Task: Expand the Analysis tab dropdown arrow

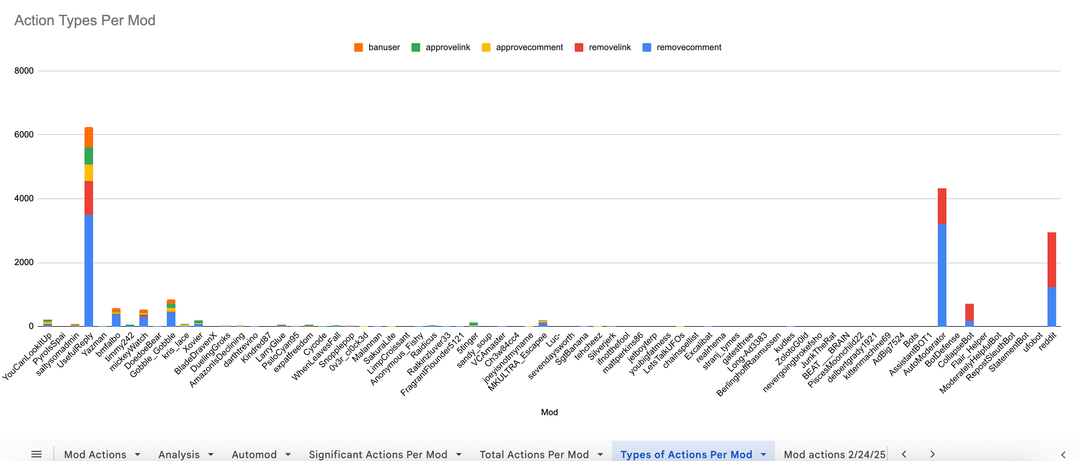Action: tap(210, 455)
